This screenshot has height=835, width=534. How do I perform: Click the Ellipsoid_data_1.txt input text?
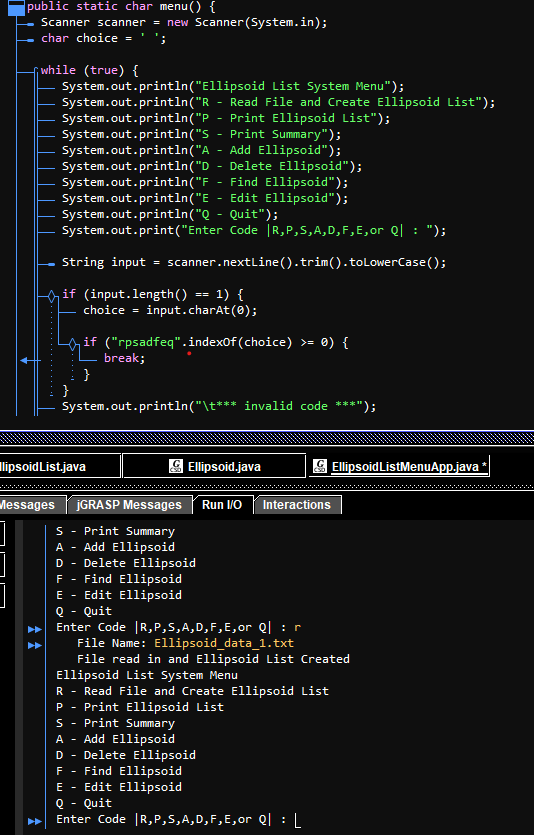(224, 643)
